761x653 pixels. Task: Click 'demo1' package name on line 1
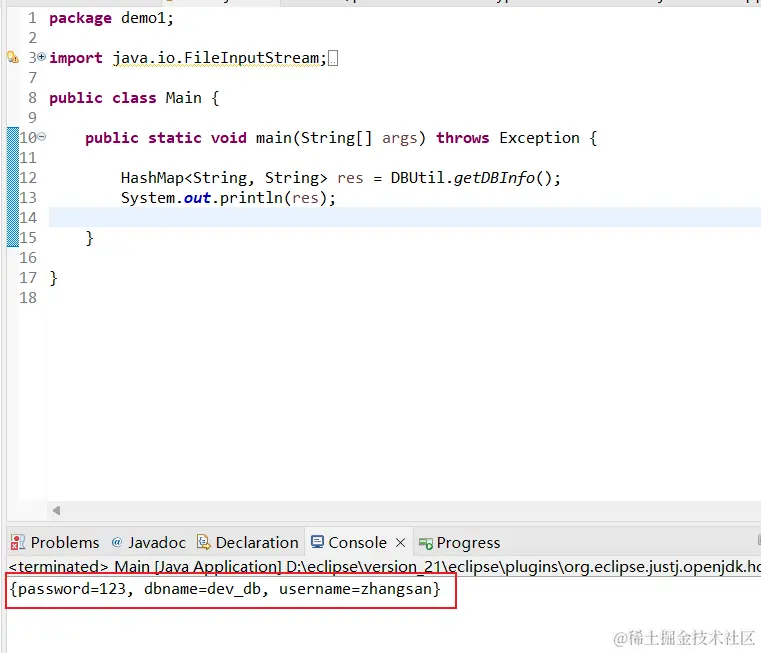pos(143,18)
